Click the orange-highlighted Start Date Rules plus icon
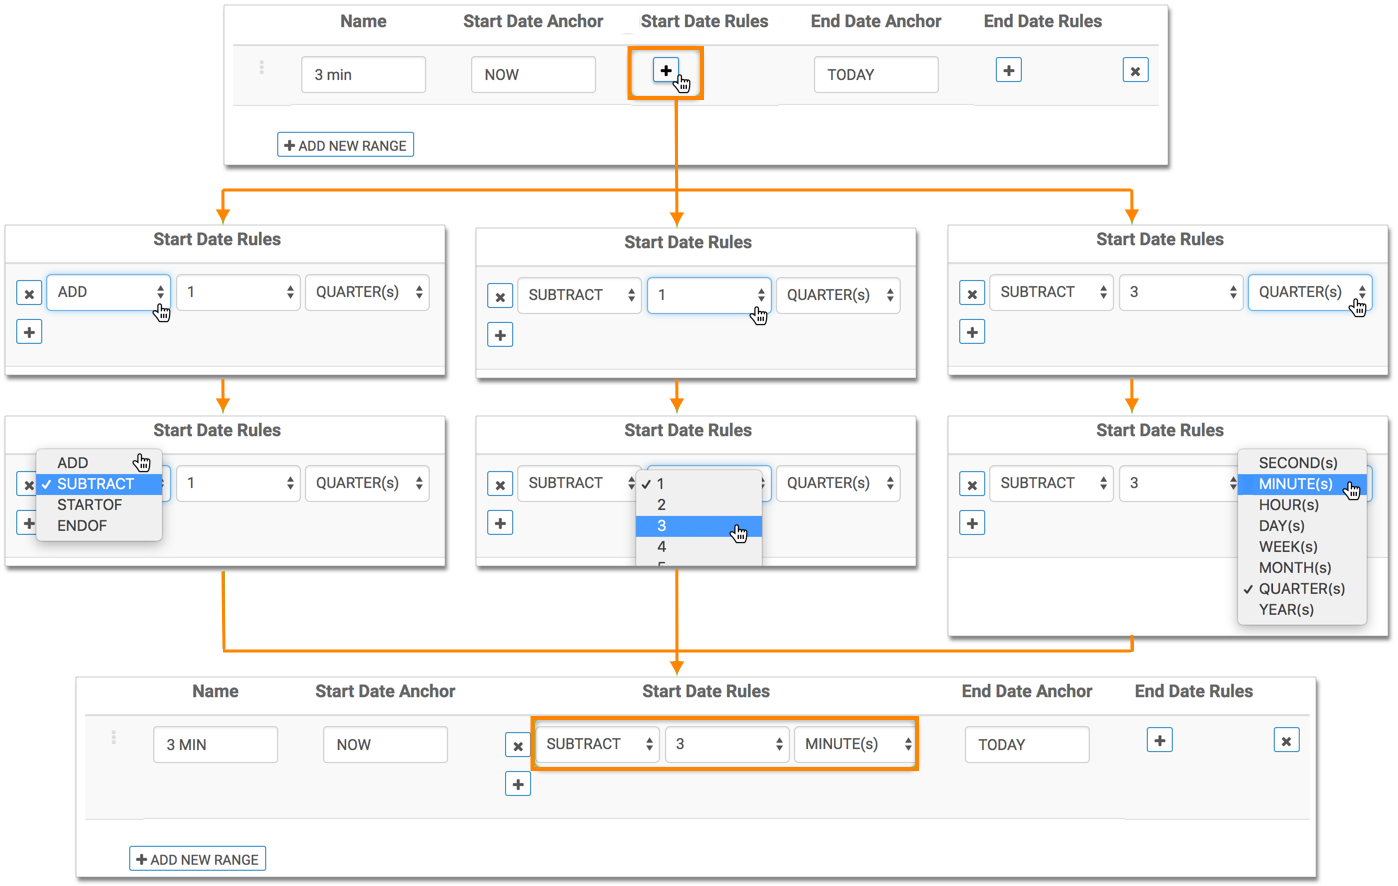1398x886 pixels. [x=665, y=71]
